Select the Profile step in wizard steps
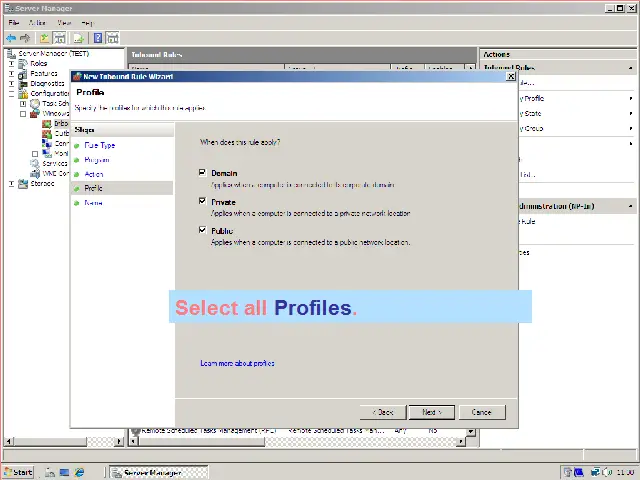 click(122, 188)
